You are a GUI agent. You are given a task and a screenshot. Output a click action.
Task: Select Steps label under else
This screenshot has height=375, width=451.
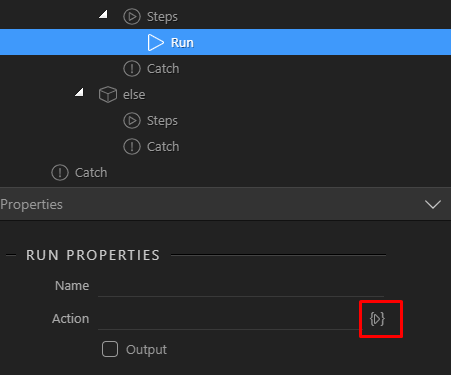click(162, 121)
